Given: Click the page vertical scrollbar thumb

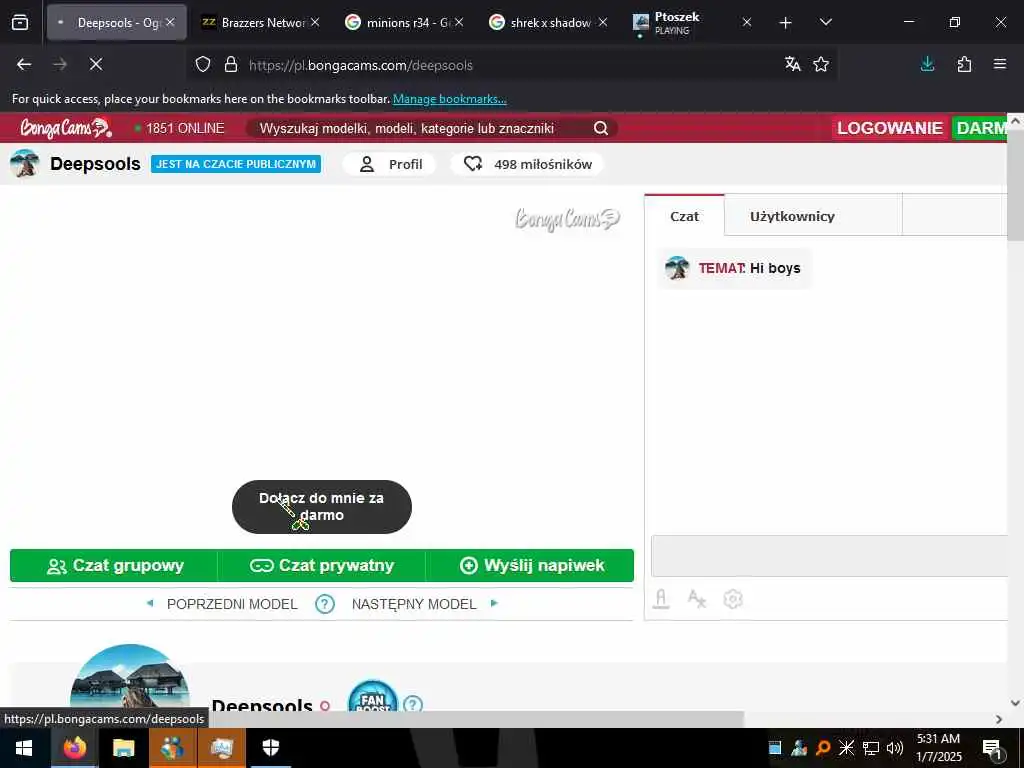Looking at the screenshot, I should pos(1016,186).
